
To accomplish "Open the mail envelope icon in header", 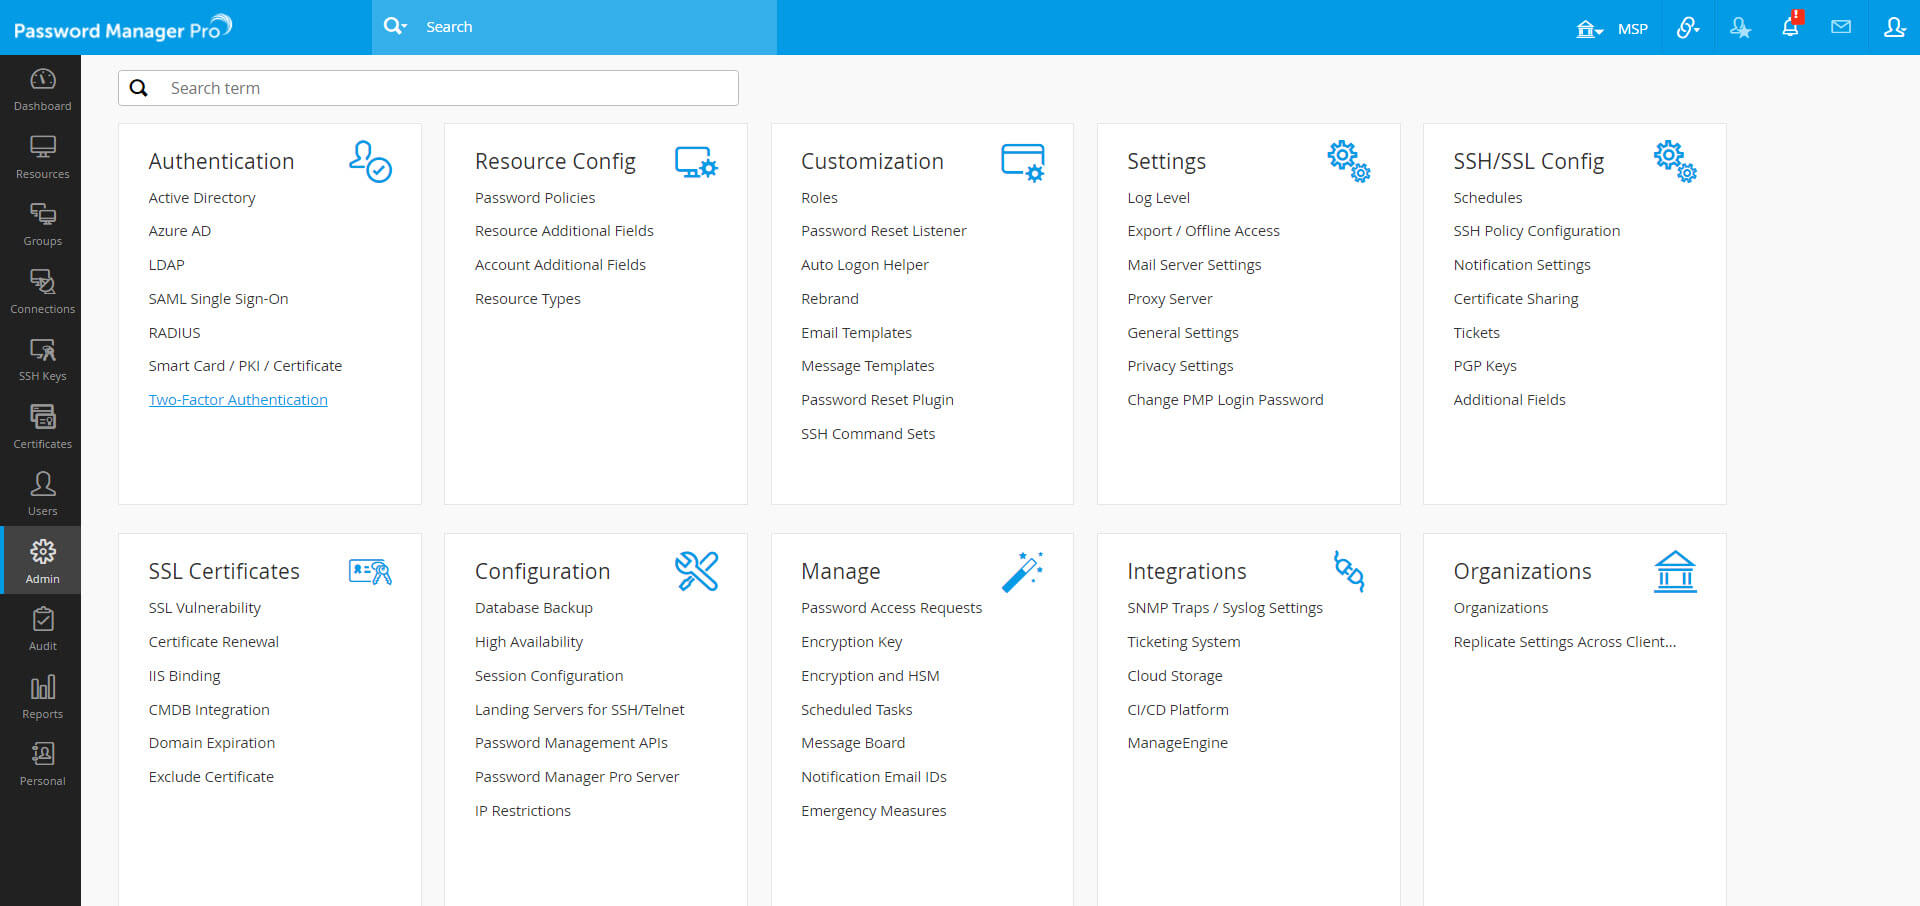I will pos(1841,27).
